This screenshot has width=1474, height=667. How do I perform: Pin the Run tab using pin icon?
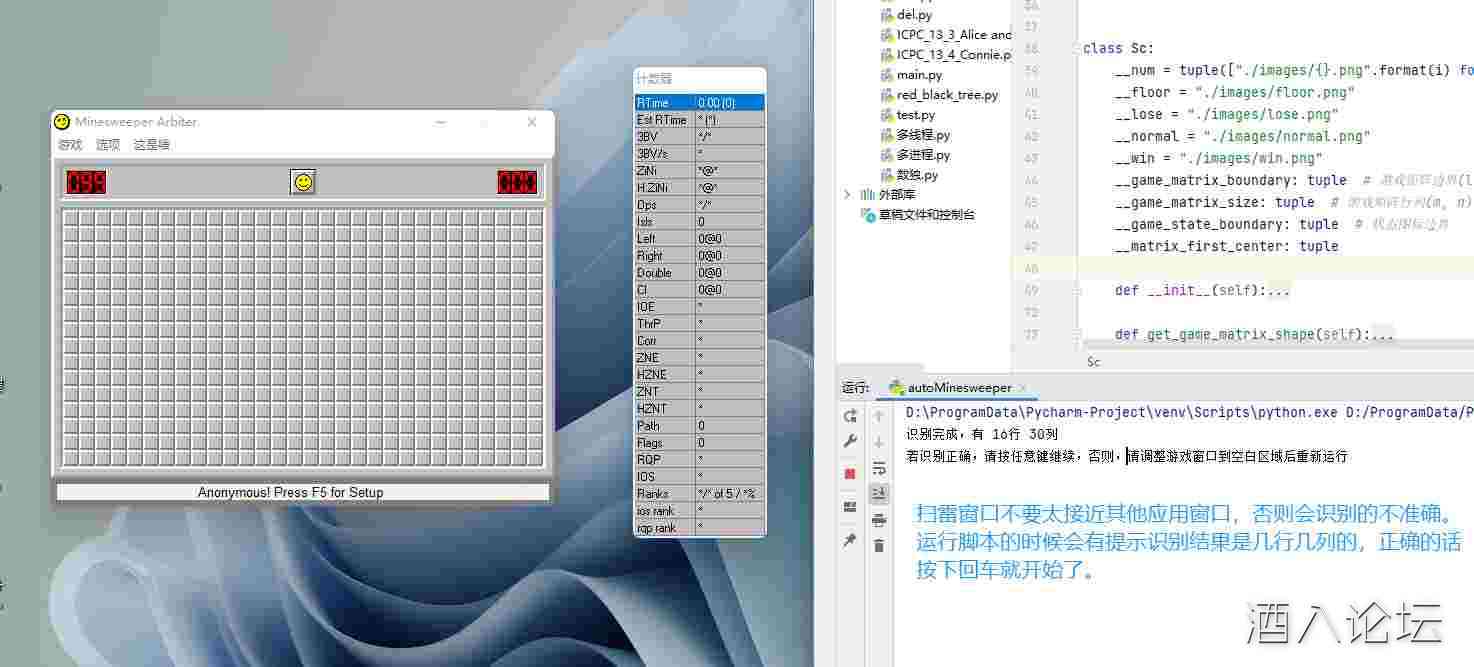click(x=850, y=540)
